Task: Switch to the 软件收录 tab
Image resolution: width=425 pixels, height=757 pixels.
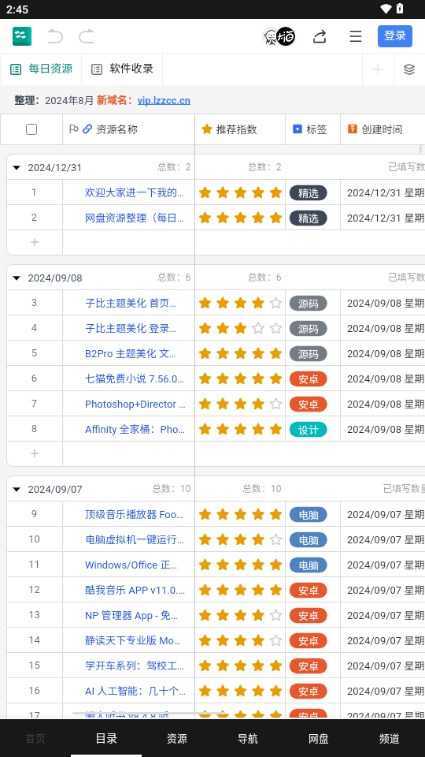Action: click(x=122, y=69)
